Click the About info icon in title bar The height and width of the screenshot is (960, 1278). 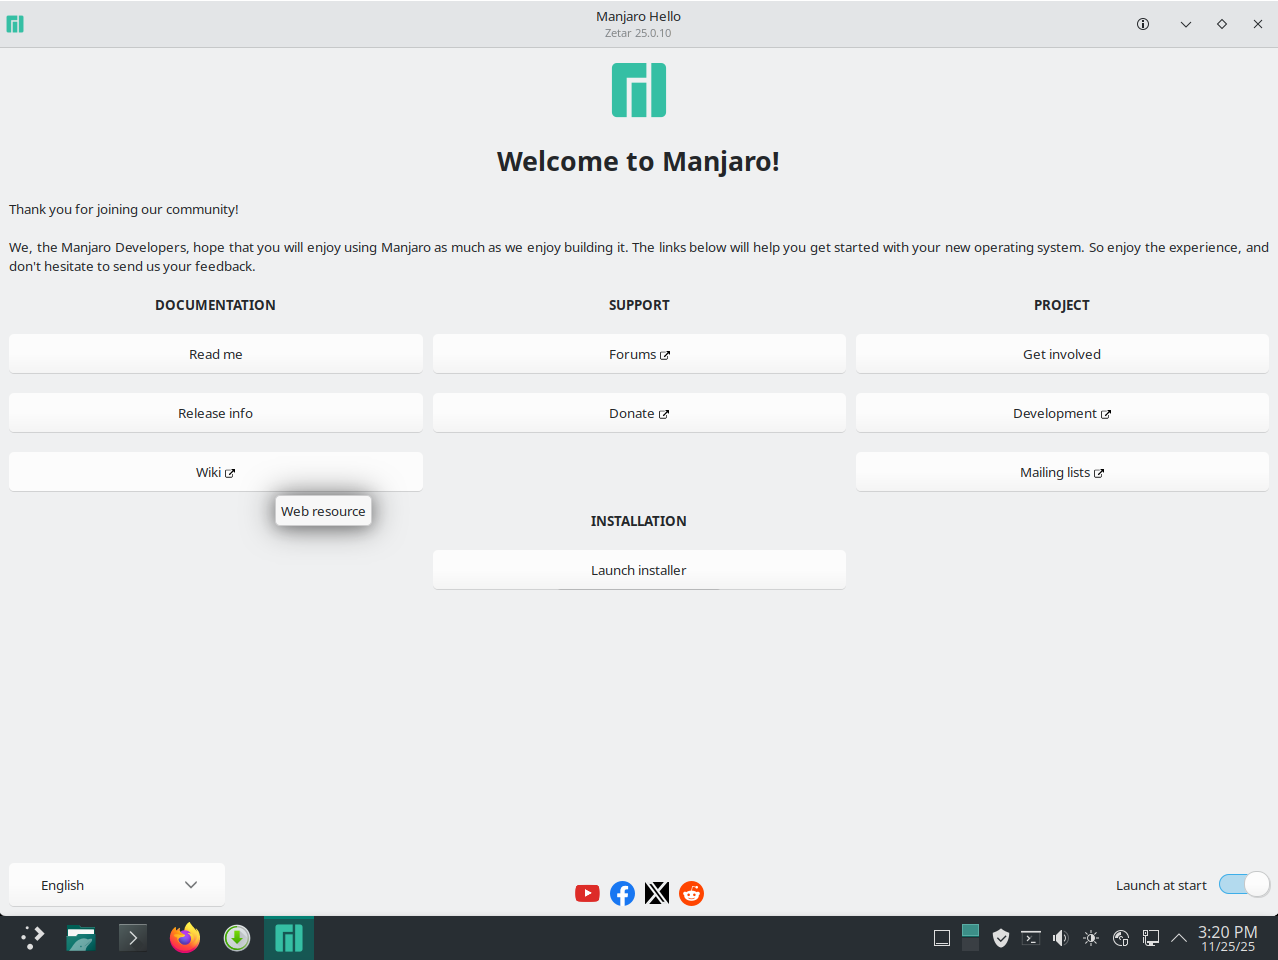pyautogui.click(x=1143, y=24)
